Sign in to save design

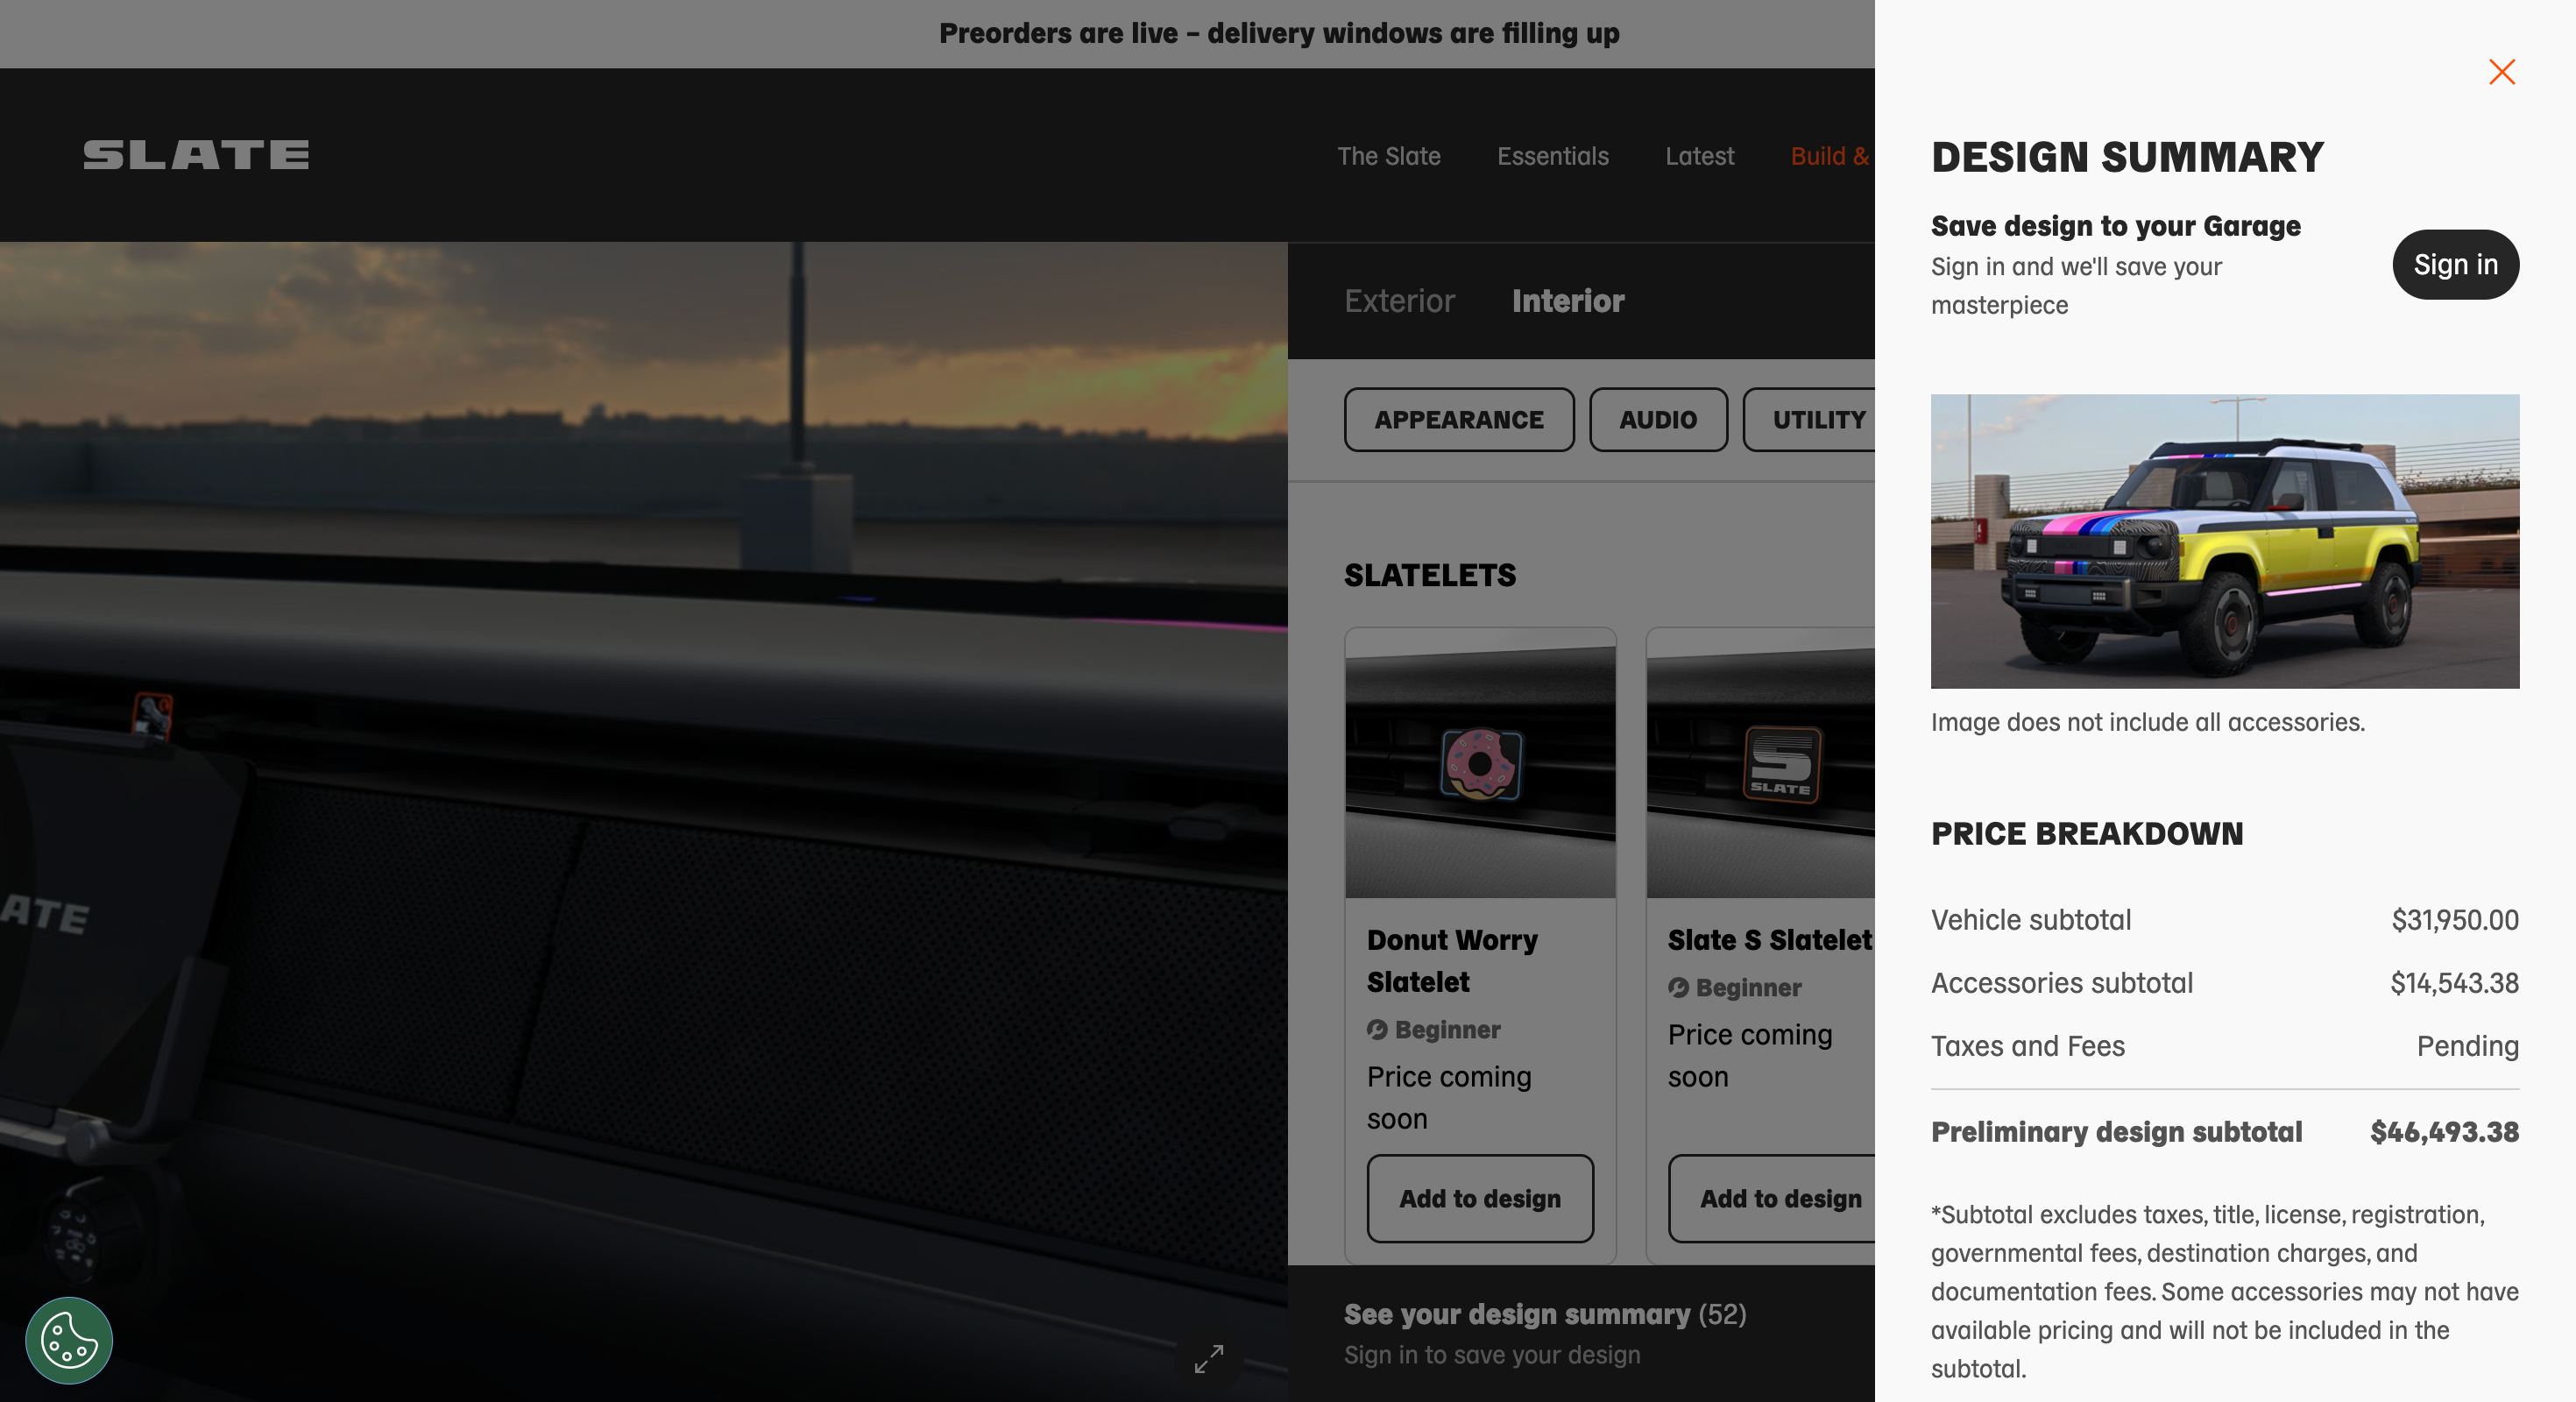click(2455, 264)
